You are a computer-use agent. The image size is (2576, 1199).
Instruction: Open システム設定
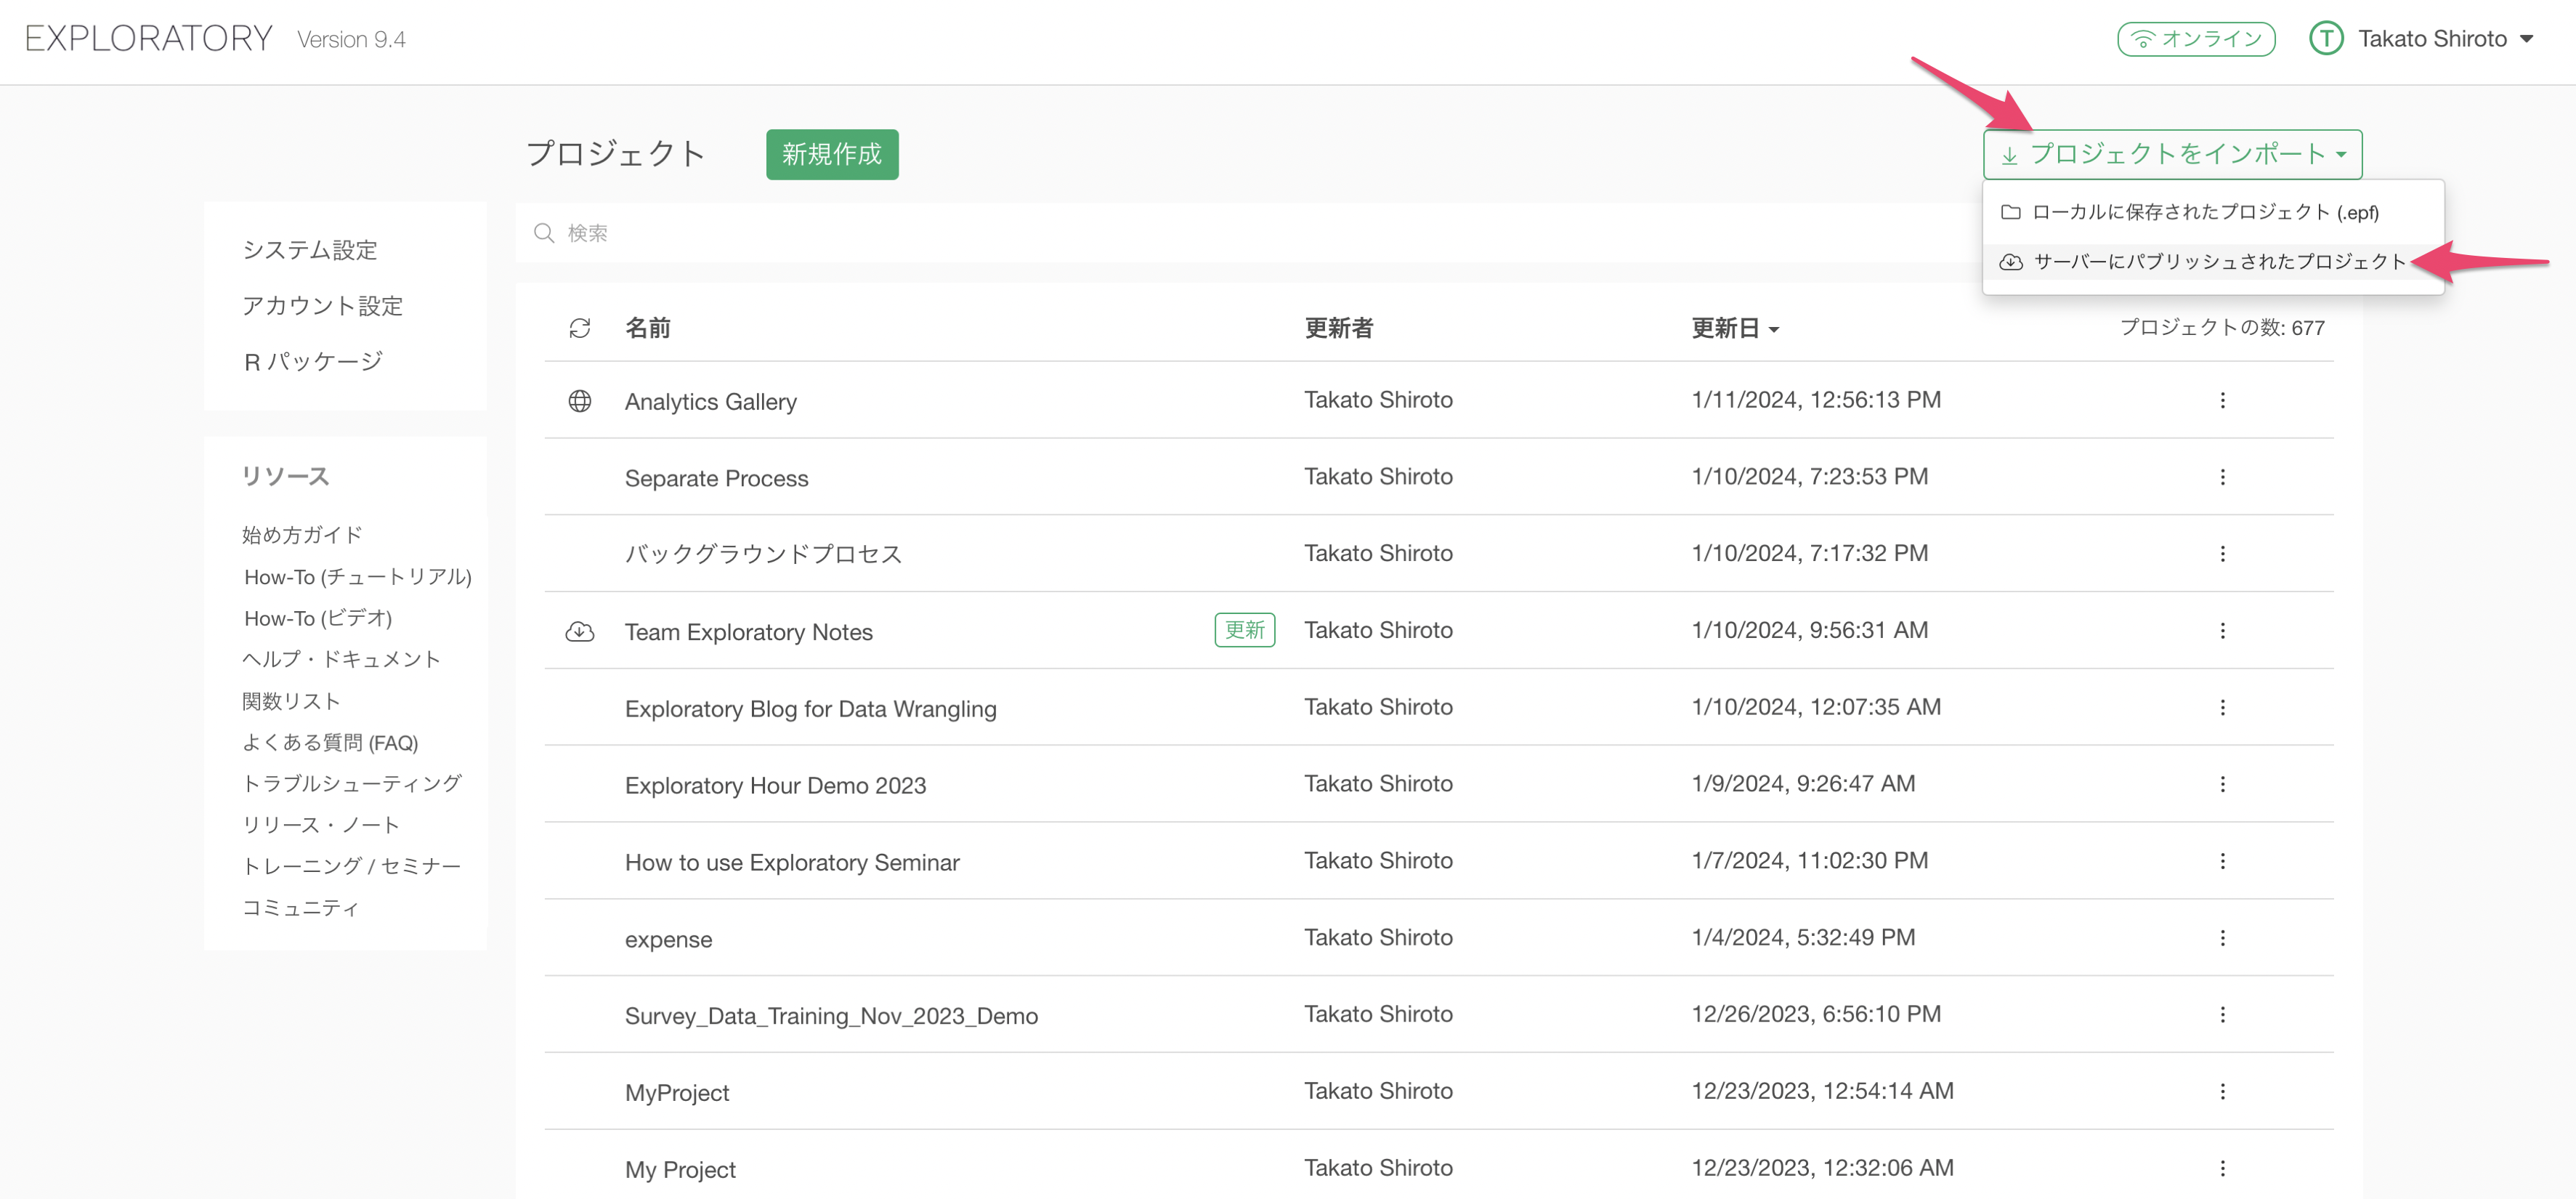pyautogui.click(x=310, y=250)
